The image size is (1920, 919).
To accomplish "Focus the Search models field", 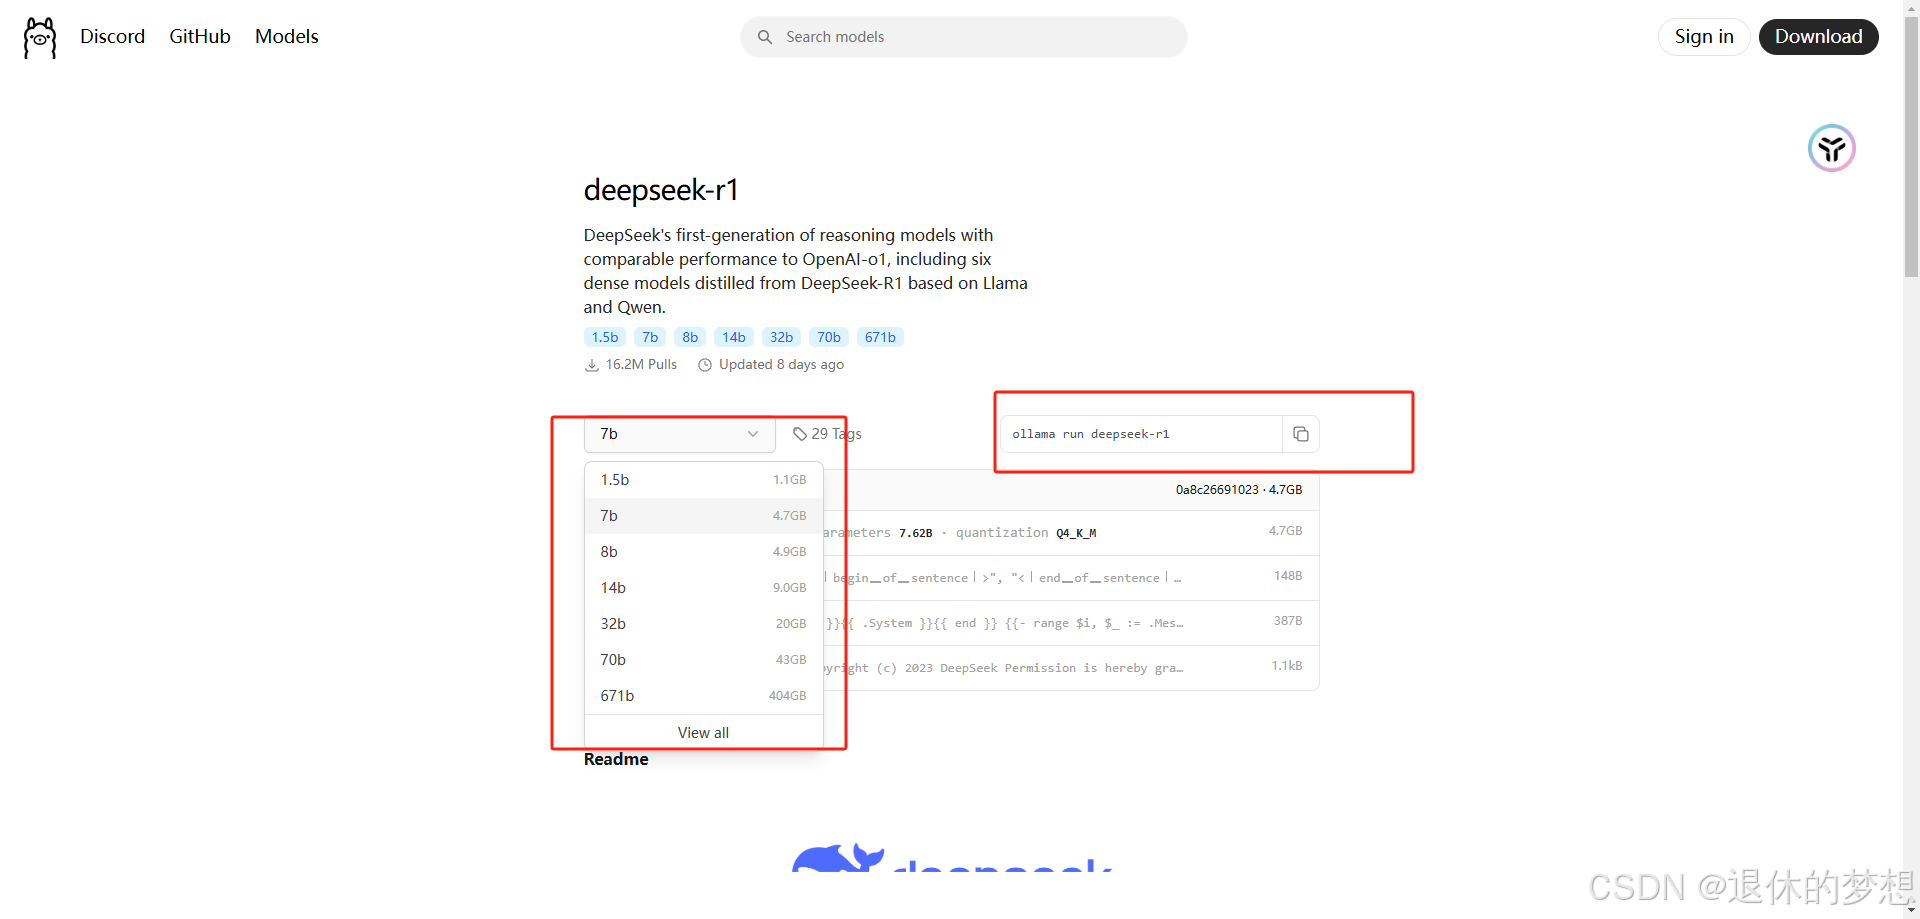I will [964, 37].
